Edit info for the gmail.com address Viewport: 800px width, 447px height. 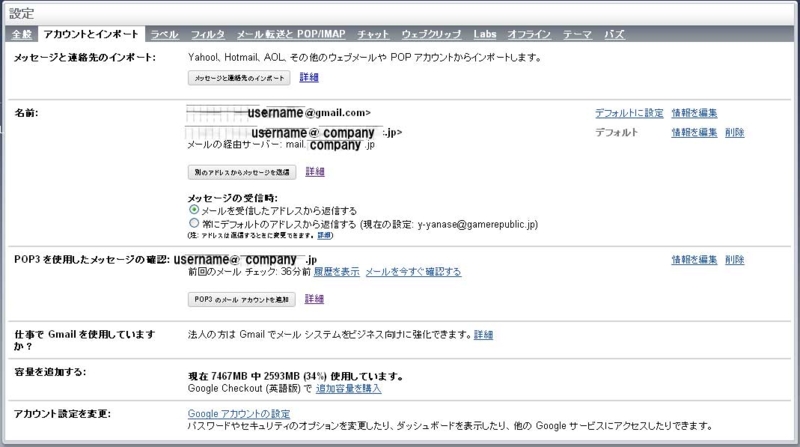[694, 113]
